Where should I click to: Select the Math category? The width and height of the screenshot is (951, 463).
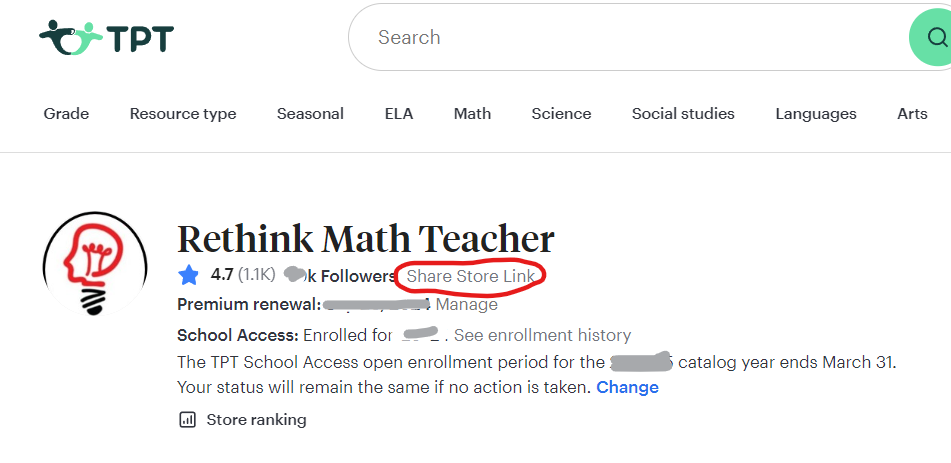click(472, 114)
